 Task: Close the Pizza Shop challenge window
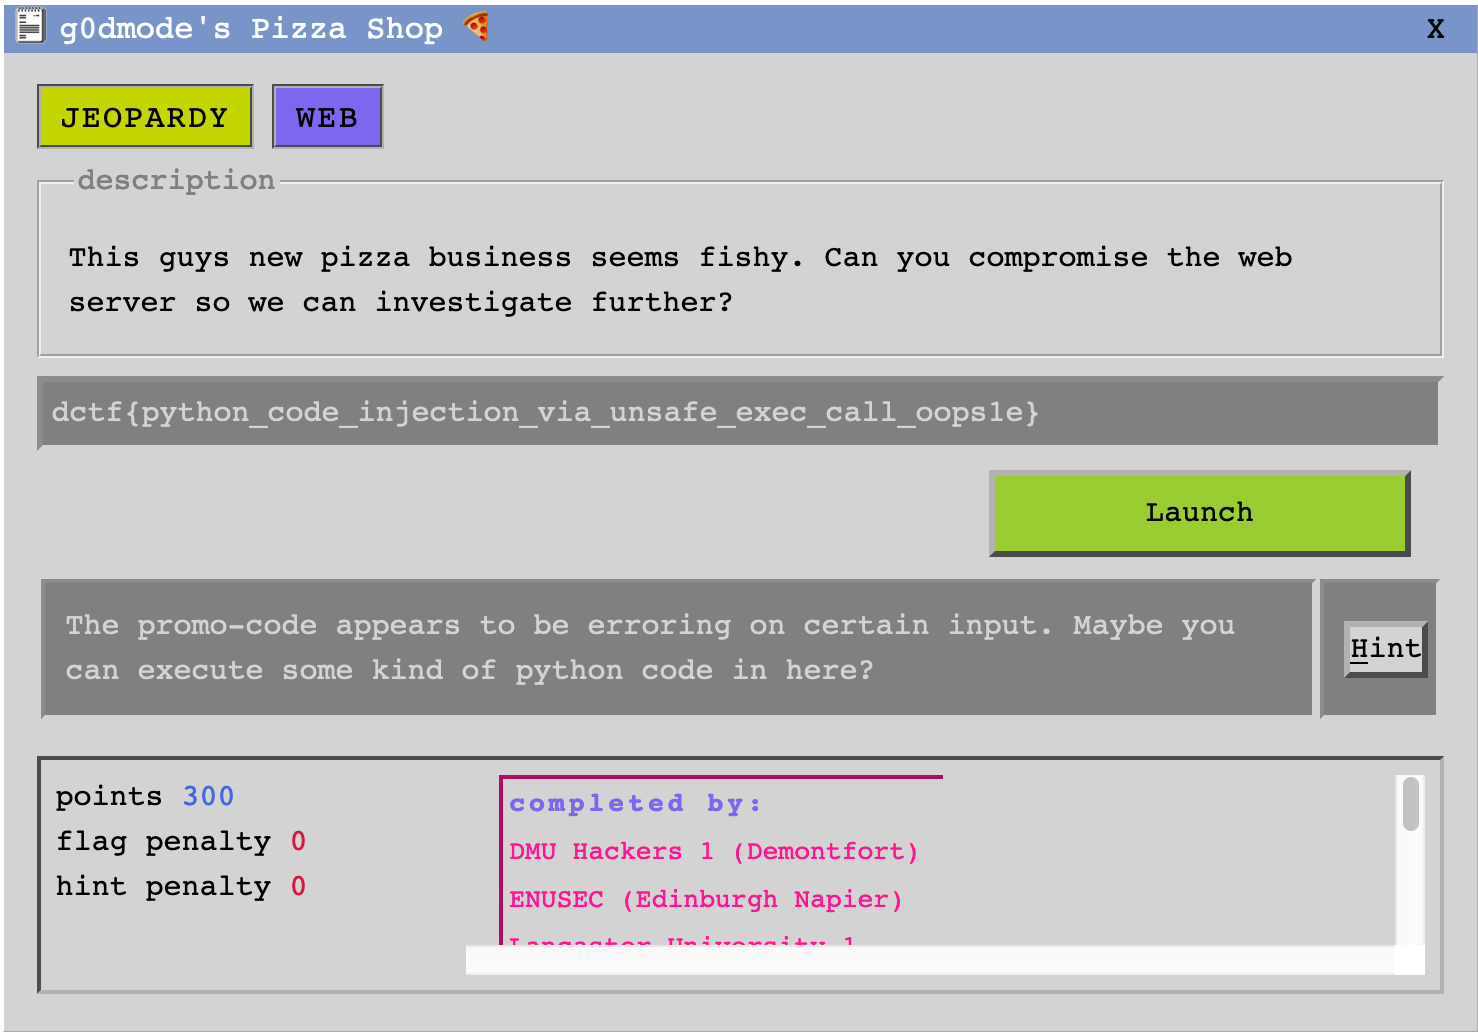(1435, 29)
